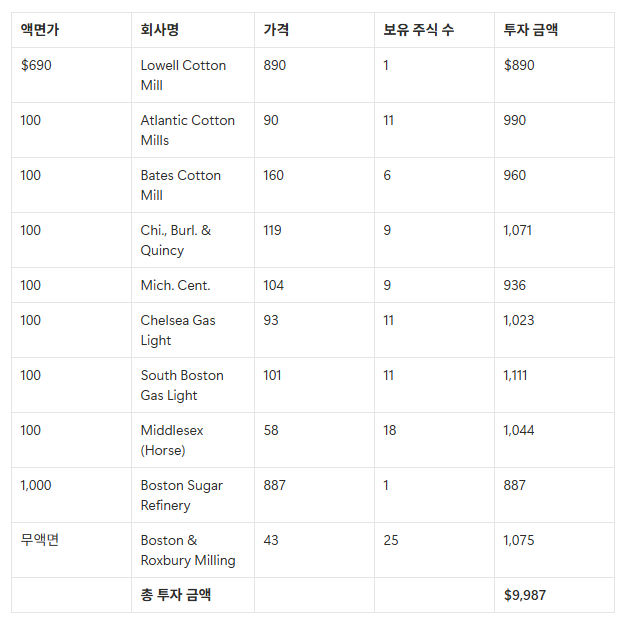Click the 1,111 investment amount cell

(x=516, y=375)
